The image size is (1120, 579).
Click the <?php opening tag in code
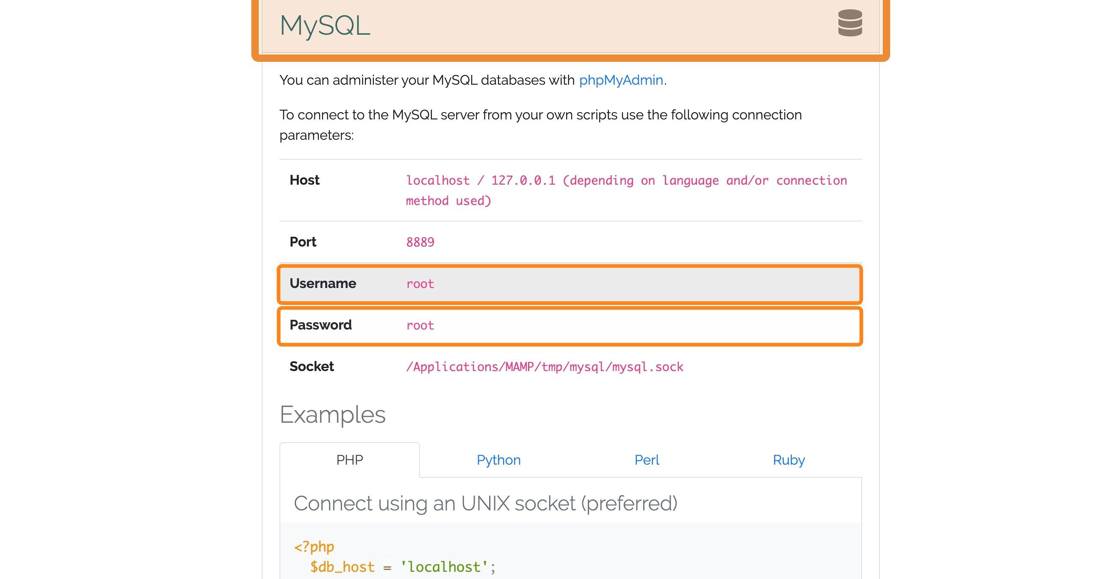(x=314, y=547)
